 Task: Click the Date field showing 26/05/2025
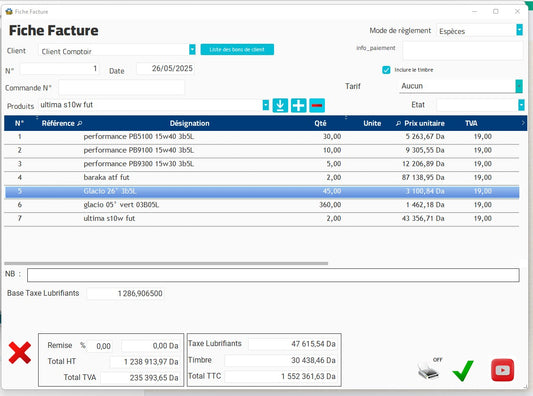166,69
